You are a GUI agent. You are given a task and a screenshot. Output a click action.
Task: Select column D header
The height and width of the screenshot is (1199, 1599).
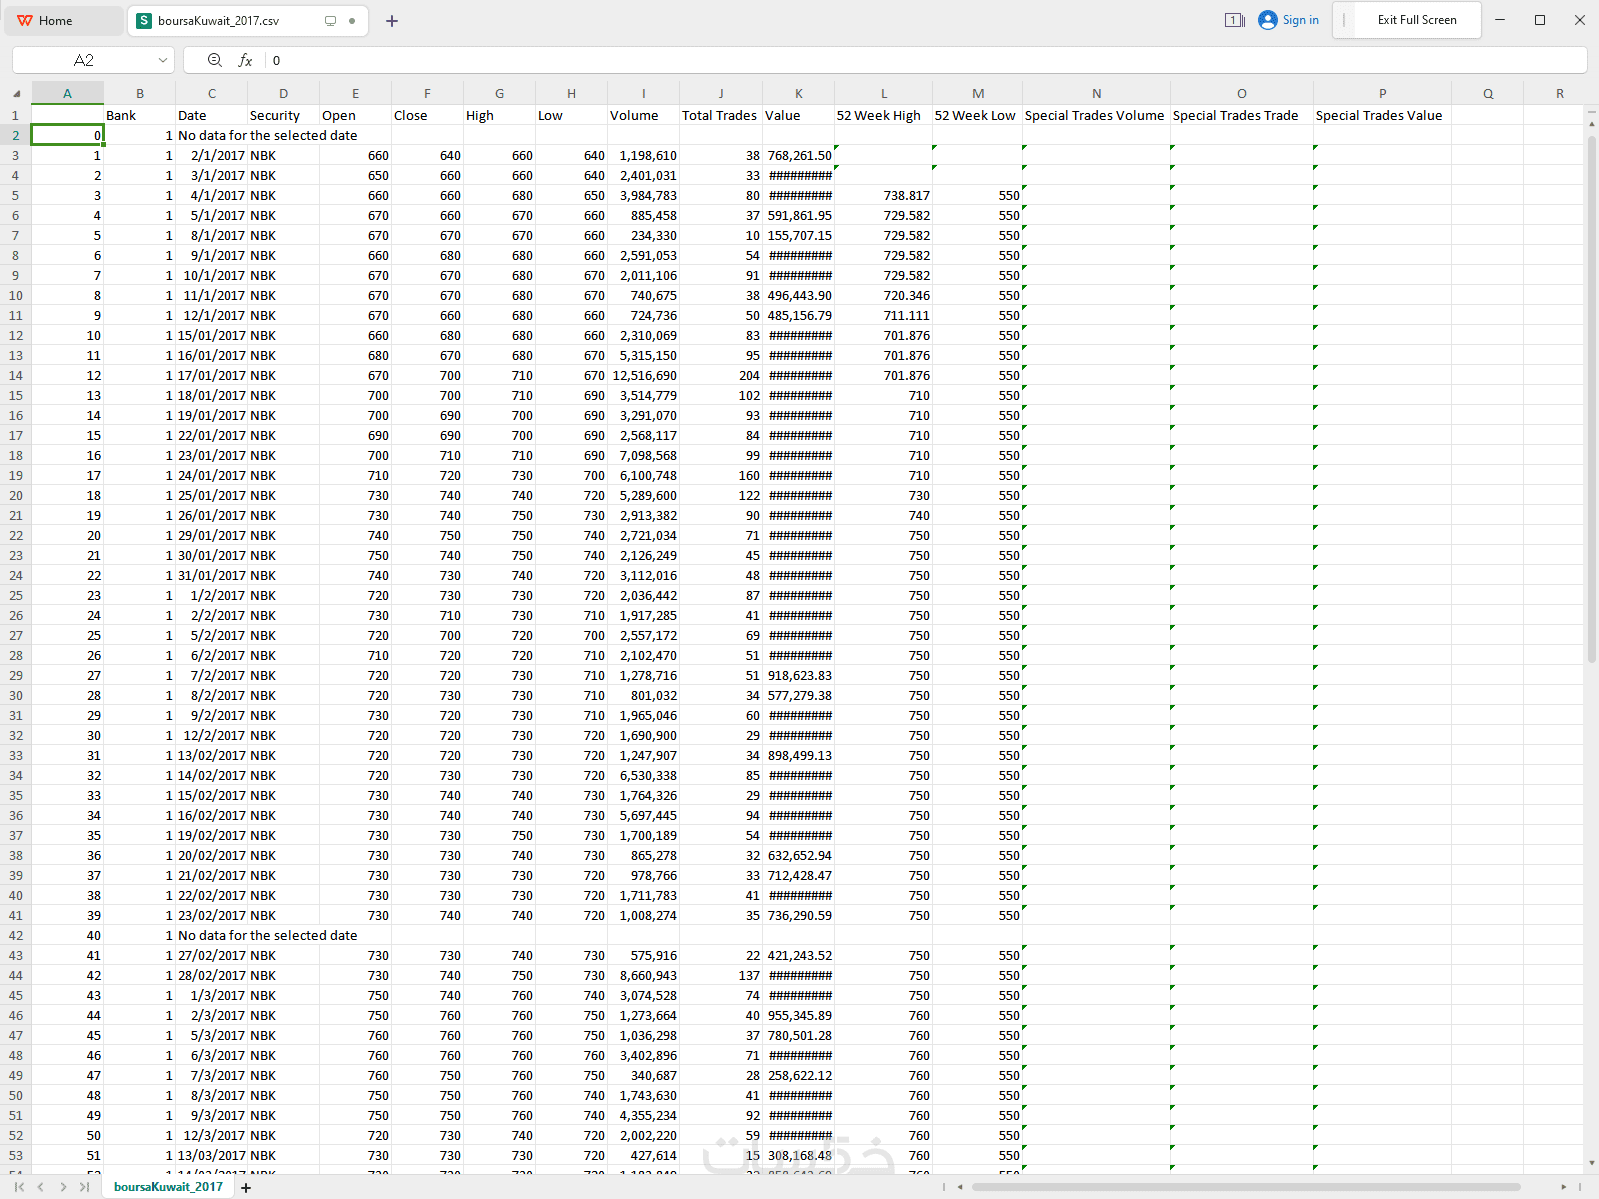pos(283,93)
